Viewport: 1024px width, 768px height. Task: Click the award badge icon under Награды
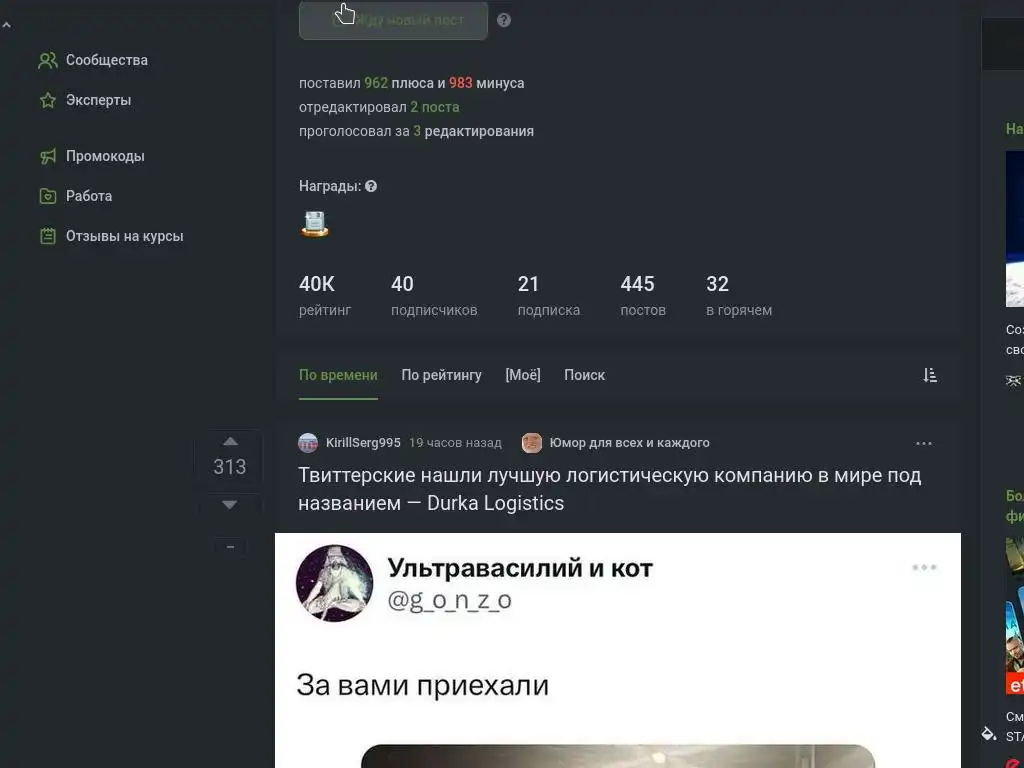(x=315, y=224)
